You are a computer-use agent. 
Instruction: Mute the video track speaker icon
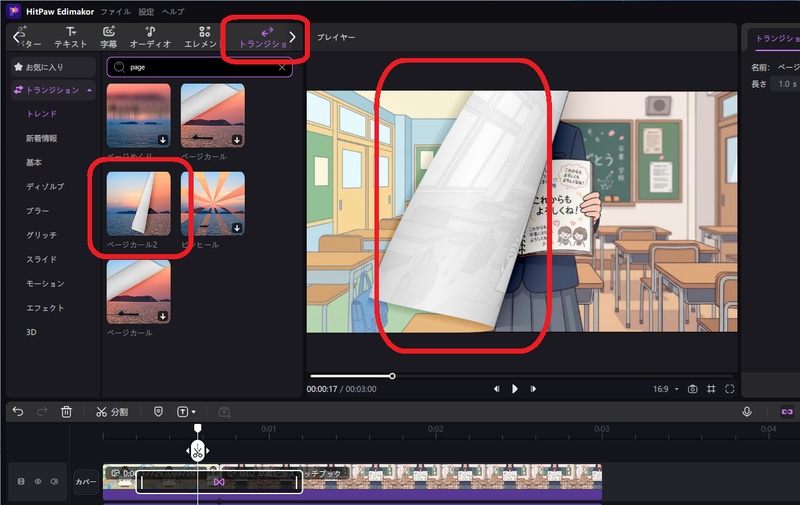point(54,482)
